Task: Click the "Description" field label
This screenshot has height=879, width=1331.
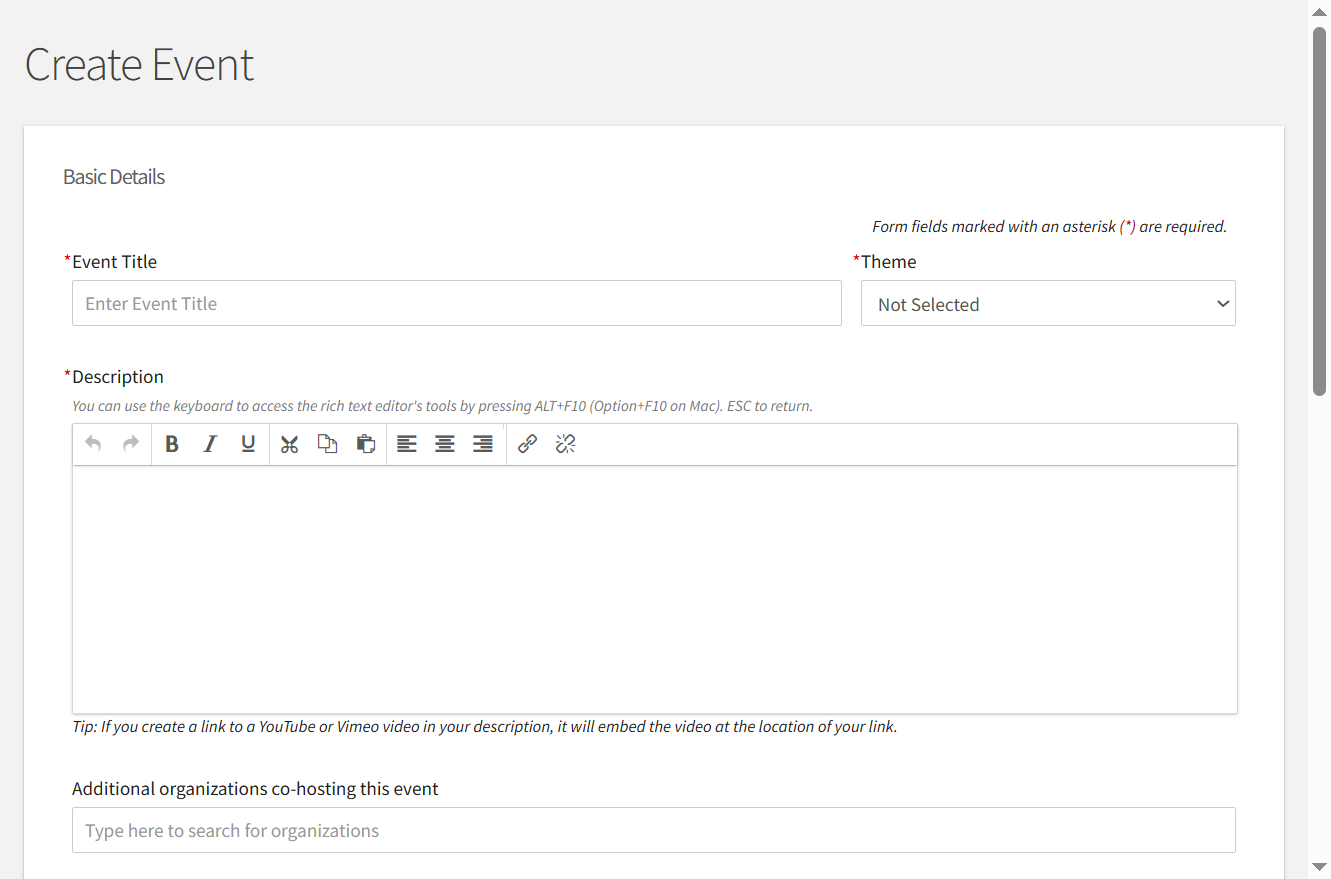Action: pyautogui.click(x=118, y=377)
